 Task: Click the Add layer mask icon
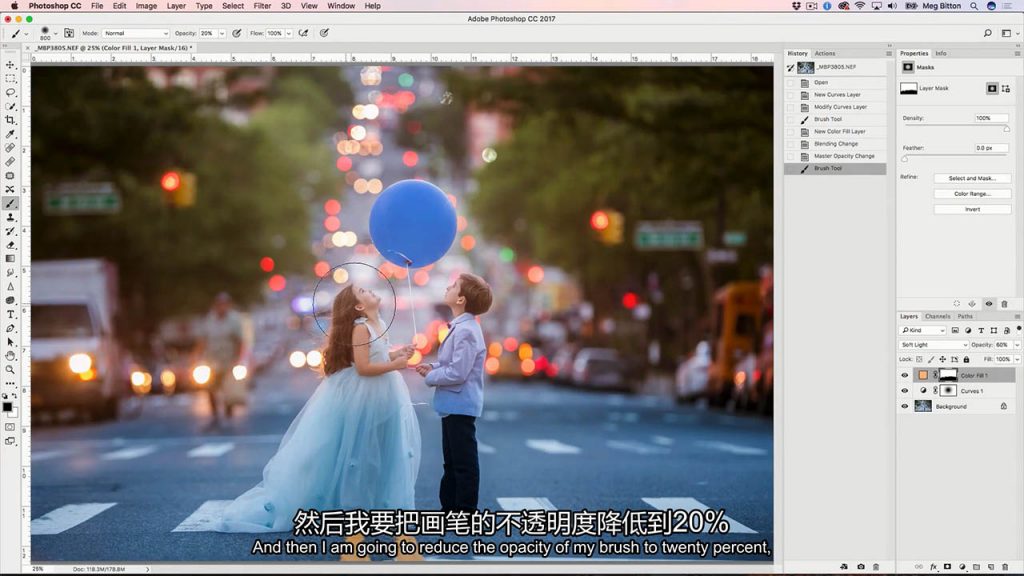[947, 567]
